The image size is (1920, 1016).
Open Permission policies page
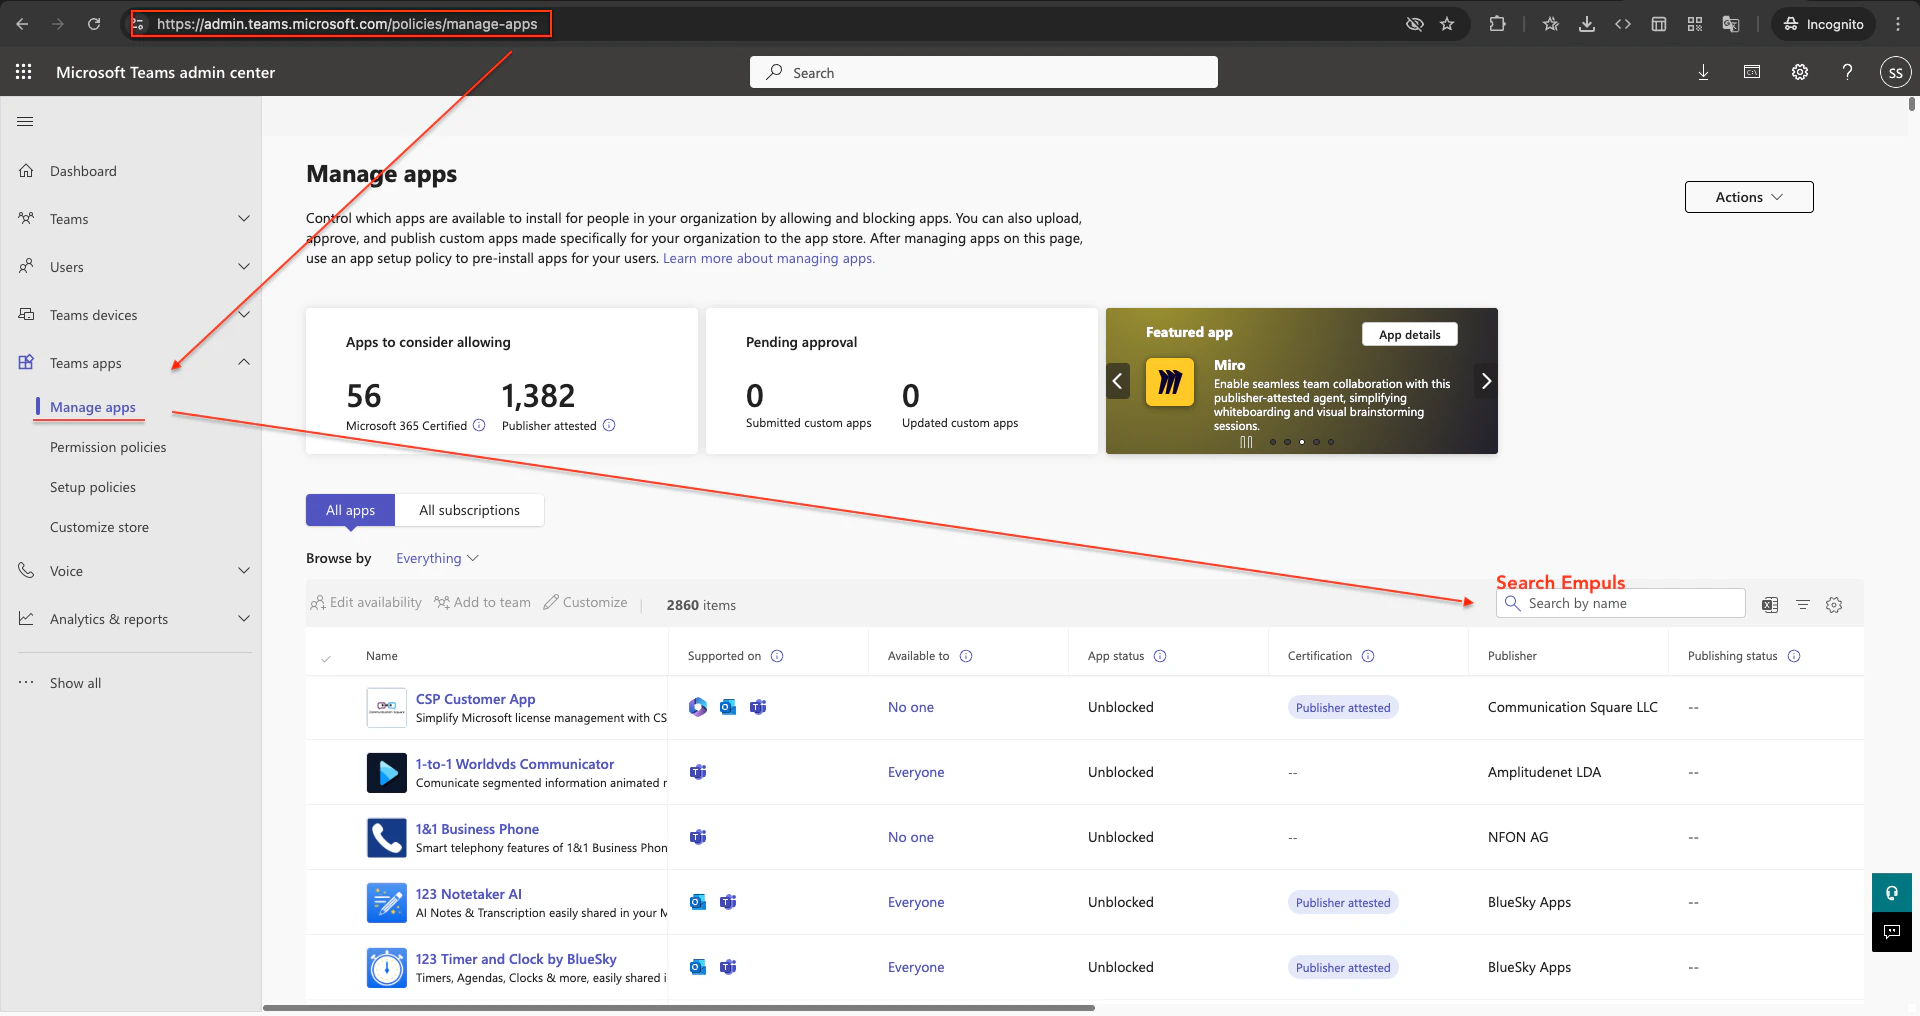pyautogui.click(x=108, y=447)
